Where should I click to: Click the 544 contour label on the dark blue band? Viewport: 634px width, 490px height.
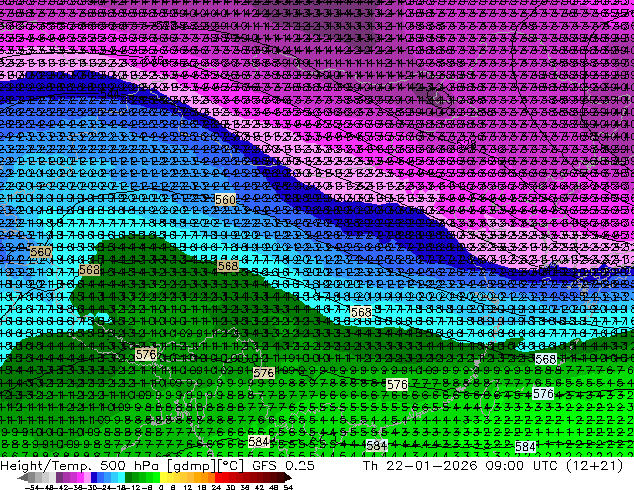[x=110, y=94]
